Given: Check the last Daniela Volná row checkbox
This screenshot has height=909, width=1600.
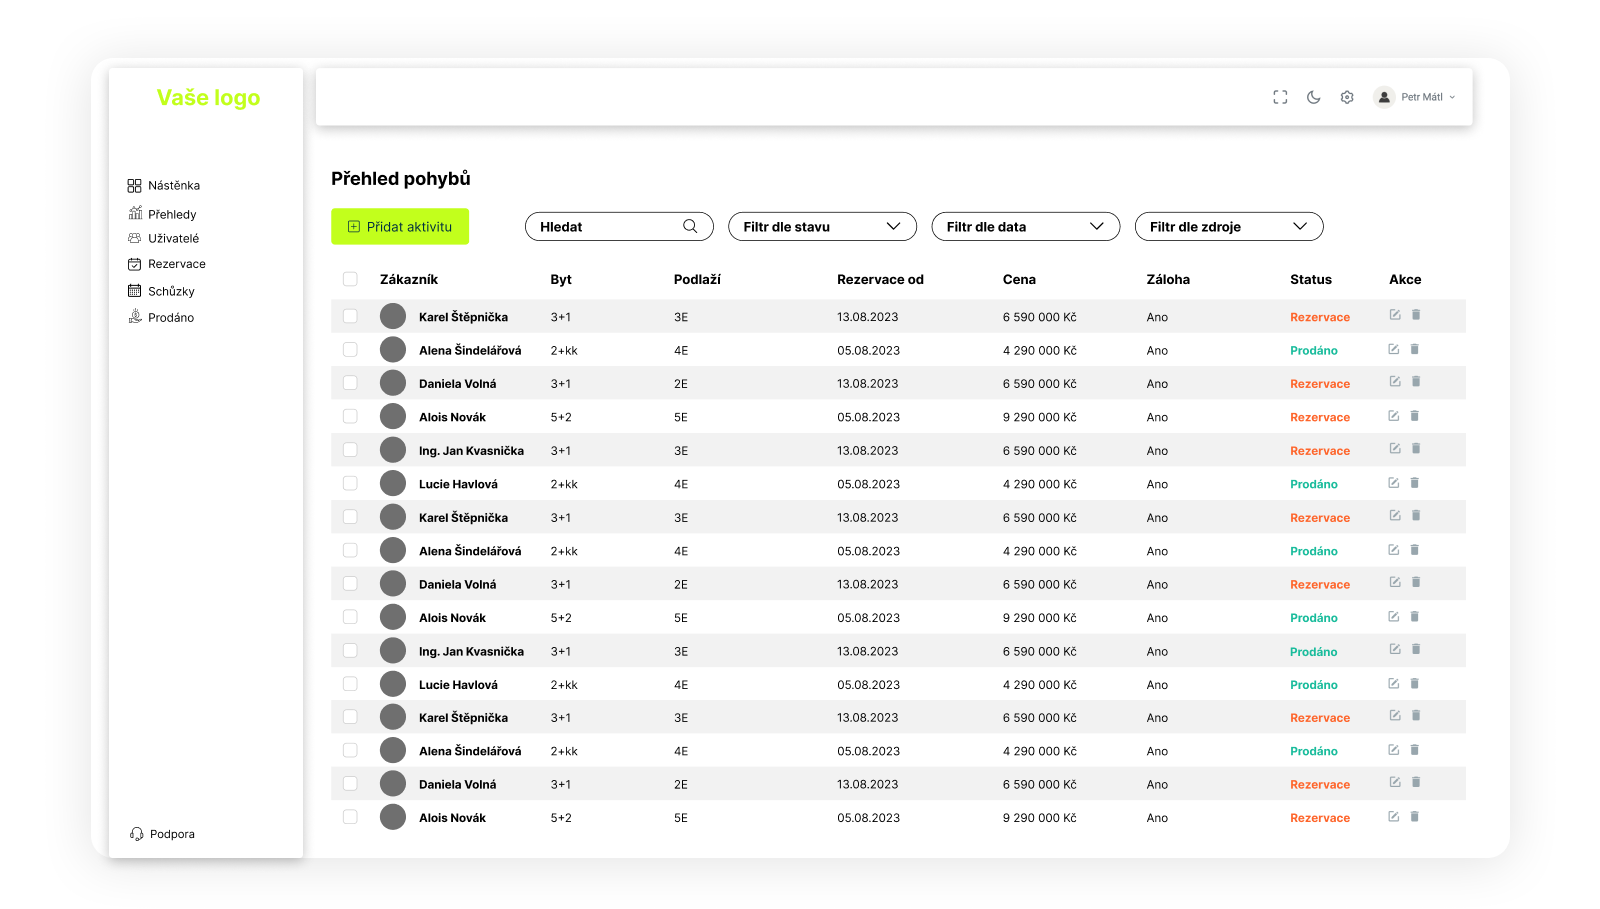Looking at the screenshot, I should 350,784.
